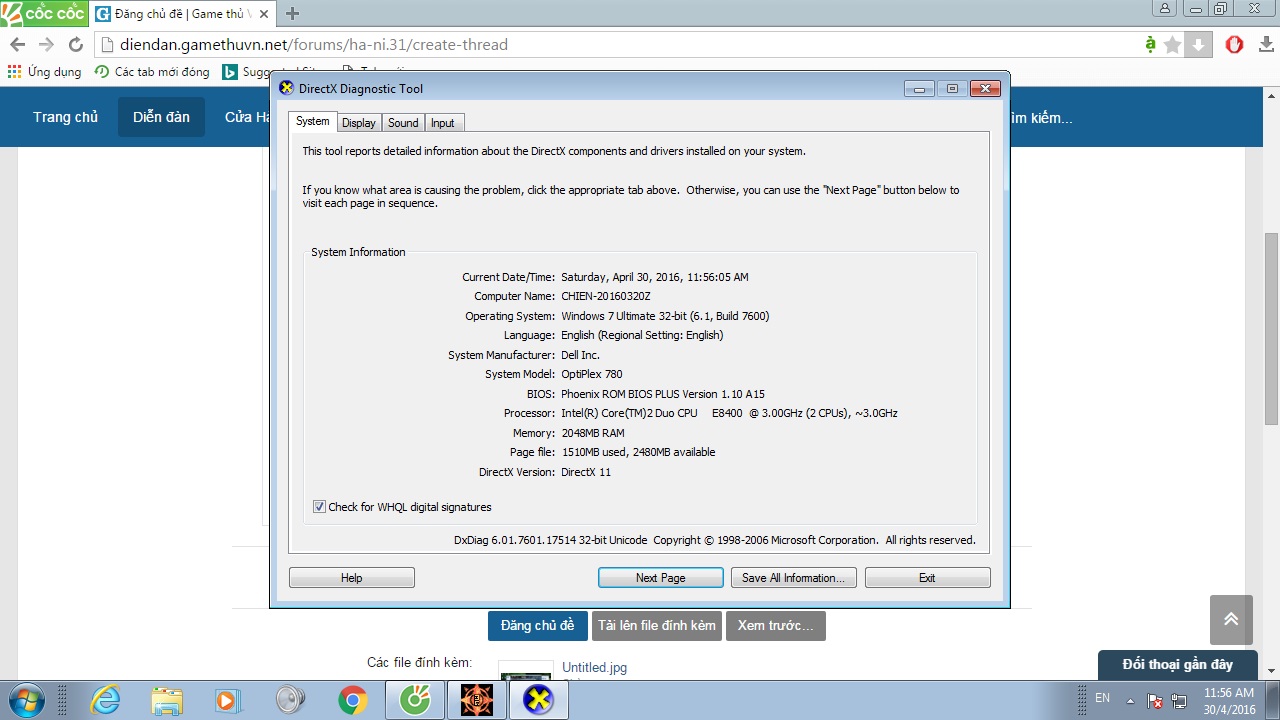The width and height of the screenshot is (1280, 720).
Task: Open Windows Media Player from taskbar
Action: [228, 700]
